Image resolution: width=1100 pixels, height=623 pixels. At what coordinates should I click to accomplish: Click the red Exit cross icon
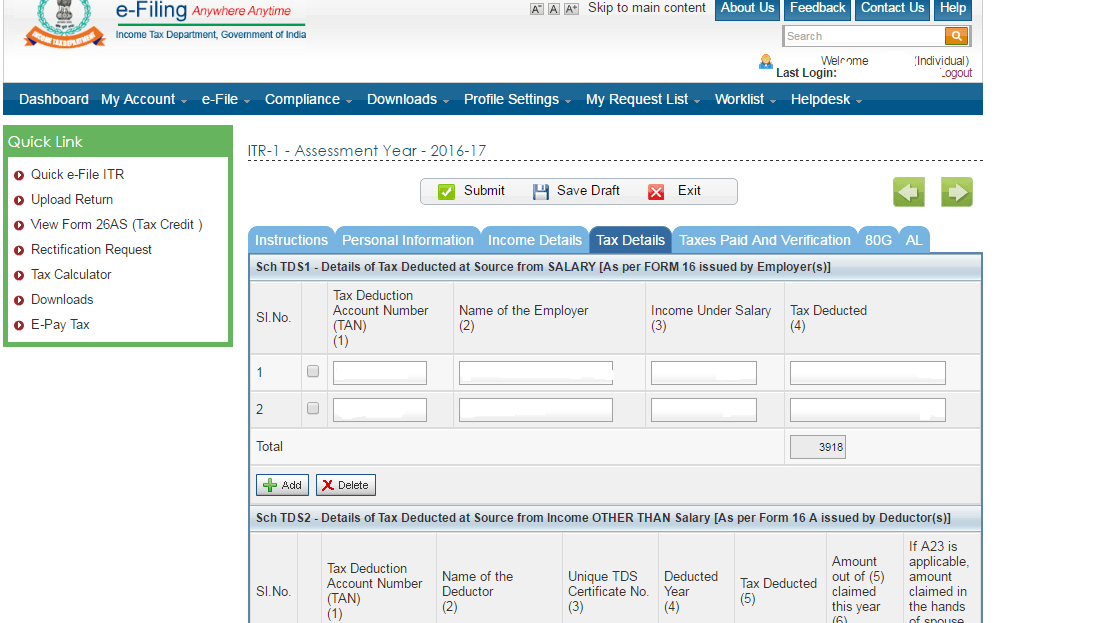click(x=656, y=191)
